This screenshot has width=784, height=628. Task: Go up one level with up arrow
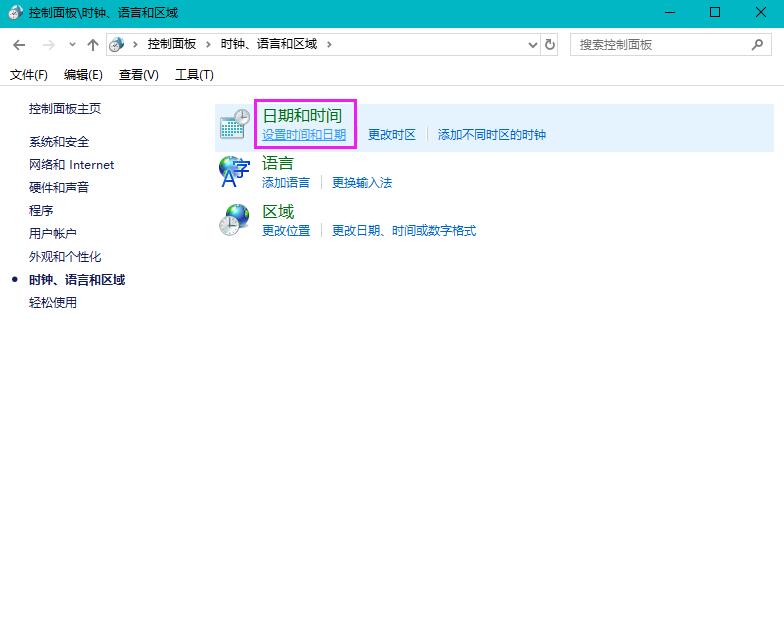(x=92, y=45)
